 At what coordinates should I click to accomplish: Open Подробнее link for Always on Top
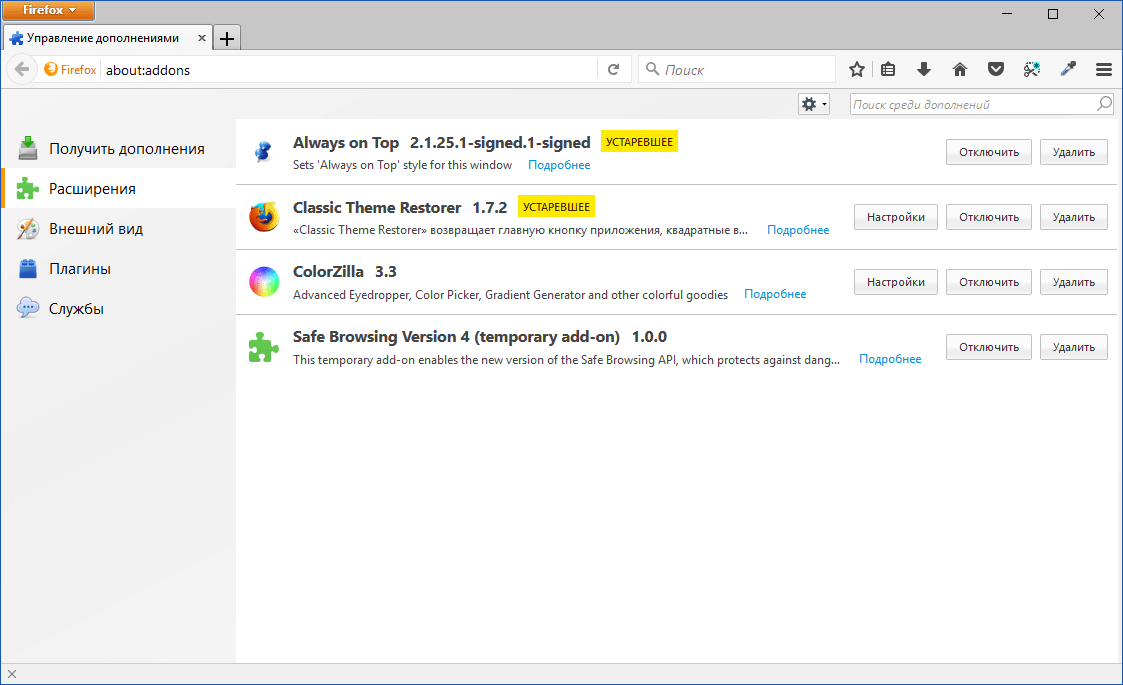(559, 165)
